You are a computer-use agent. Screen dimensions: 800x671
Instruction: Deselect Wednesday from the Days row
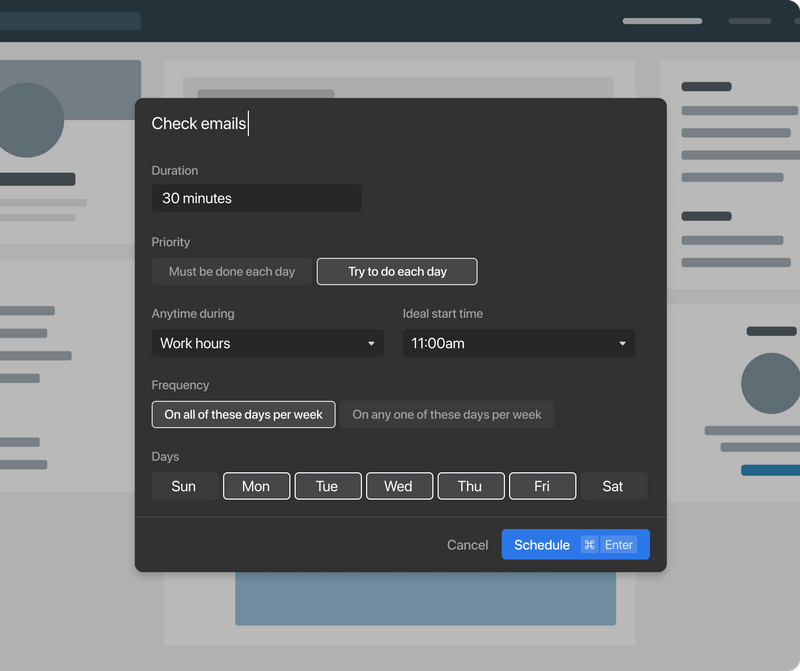pyautogui.click(x=399, y=486)
